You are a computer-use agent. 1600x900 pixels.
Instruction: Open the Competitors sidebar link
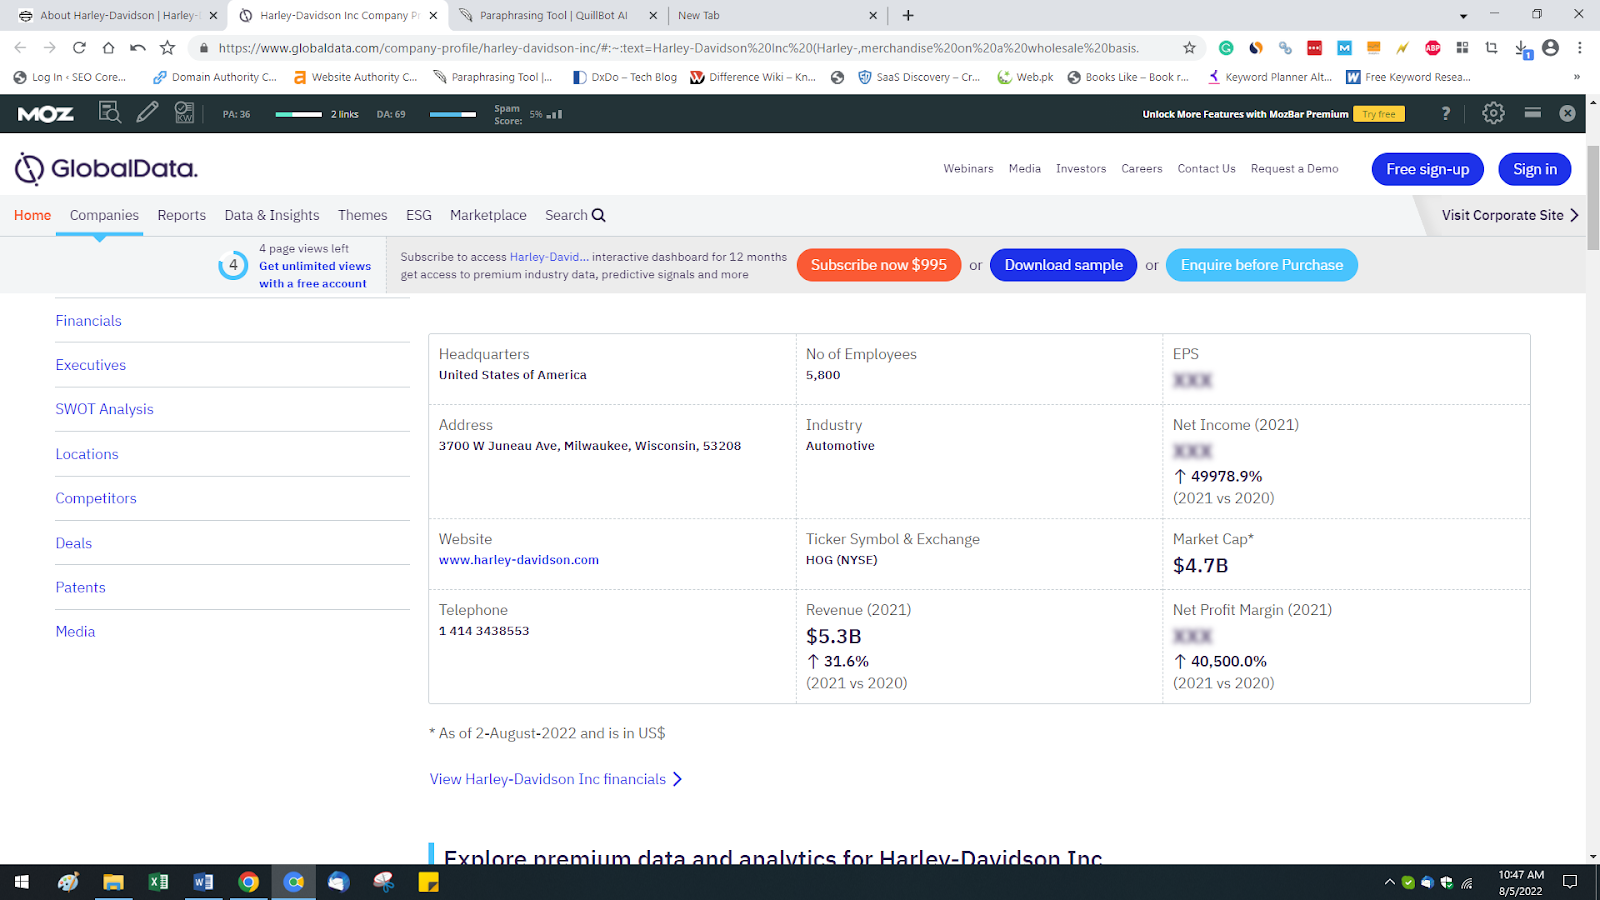click(x=96, y=498)
